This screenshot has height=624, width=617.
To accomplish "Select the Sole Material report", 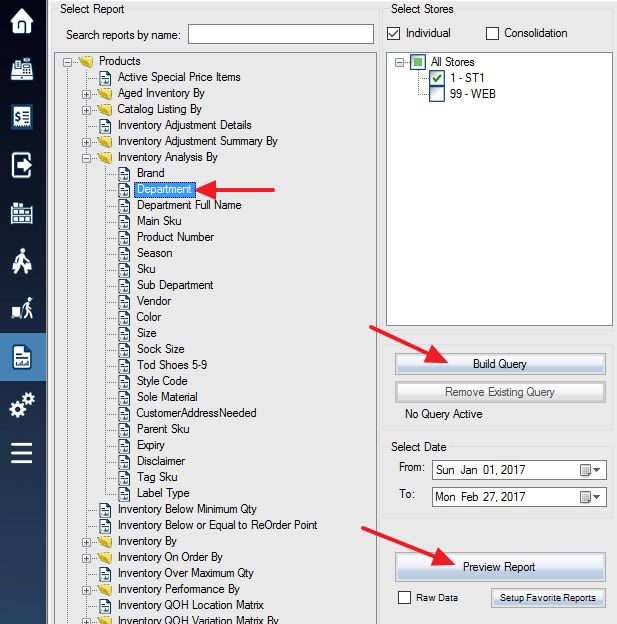I will (x=167, y=397).
